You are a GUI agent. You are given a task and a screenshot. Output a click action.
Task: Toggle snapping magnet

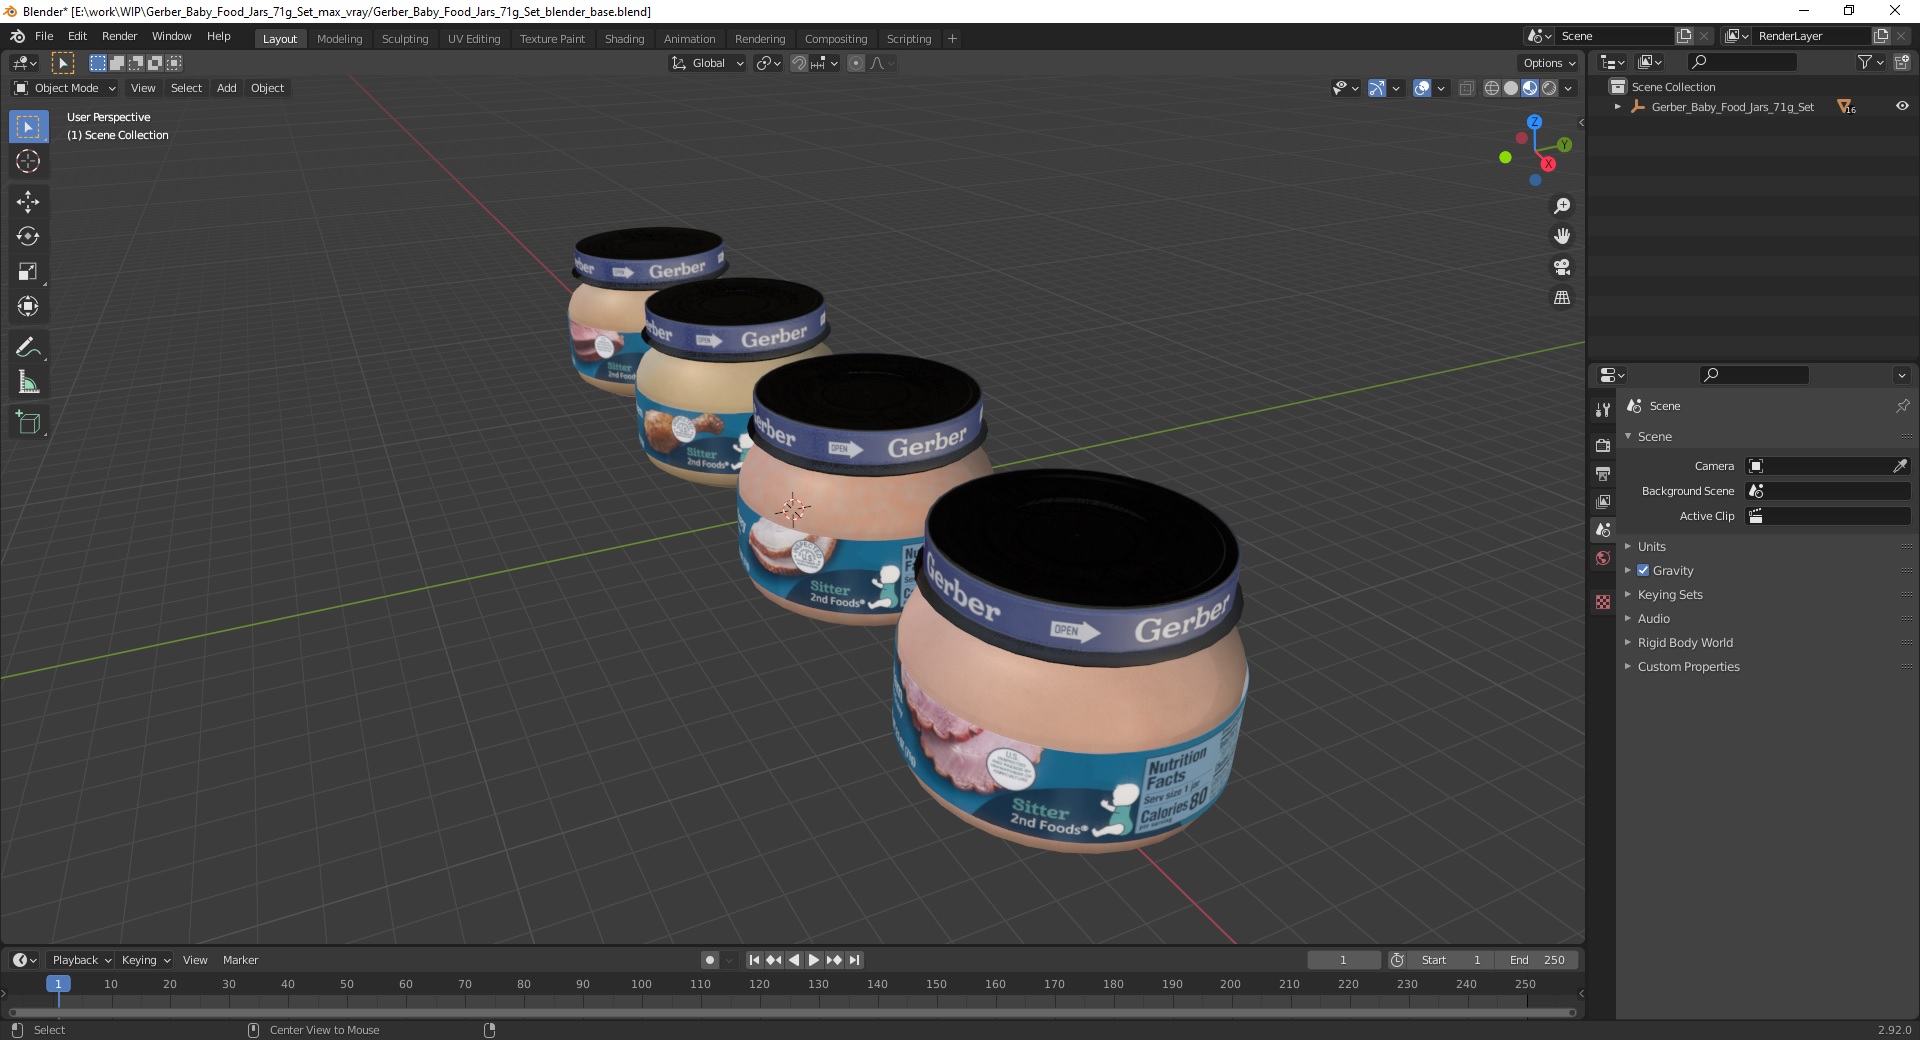(799, 63)
